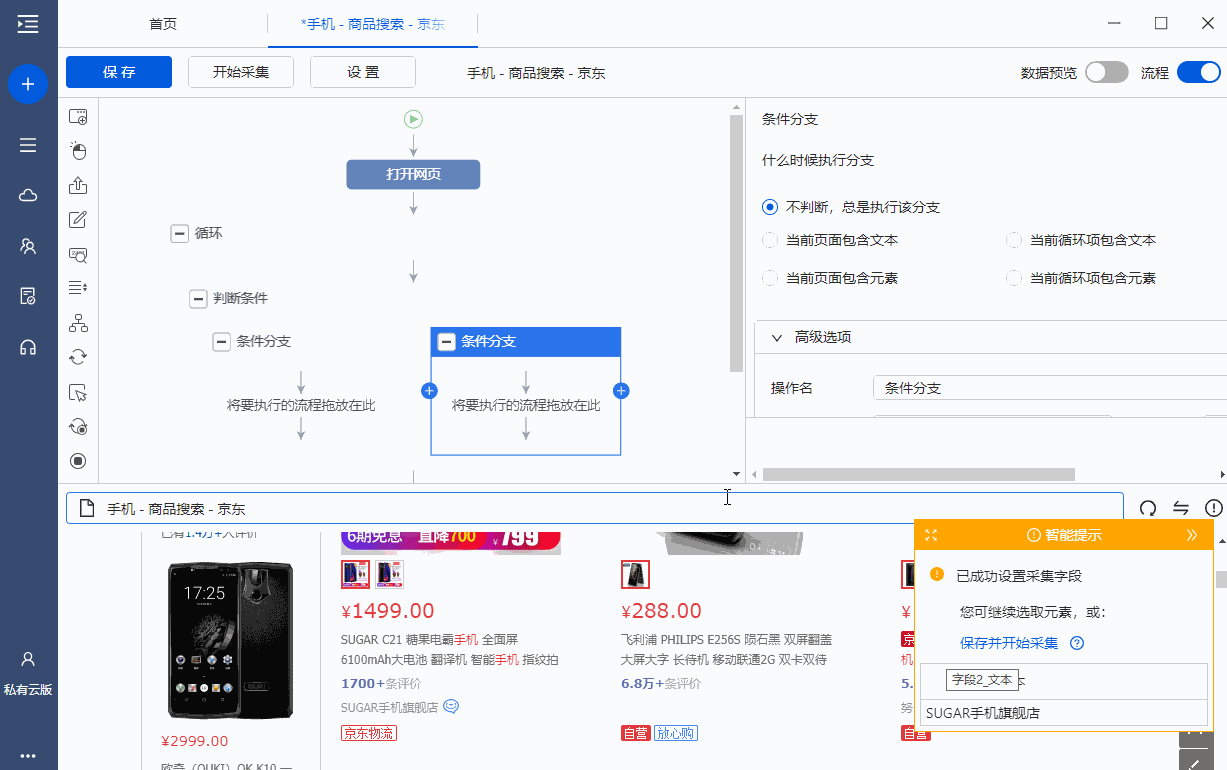1227x770 pixels.
Task: Select 当前循环项包含元素 radio option
Action: pyautogui.click(x=1014, y=278)
